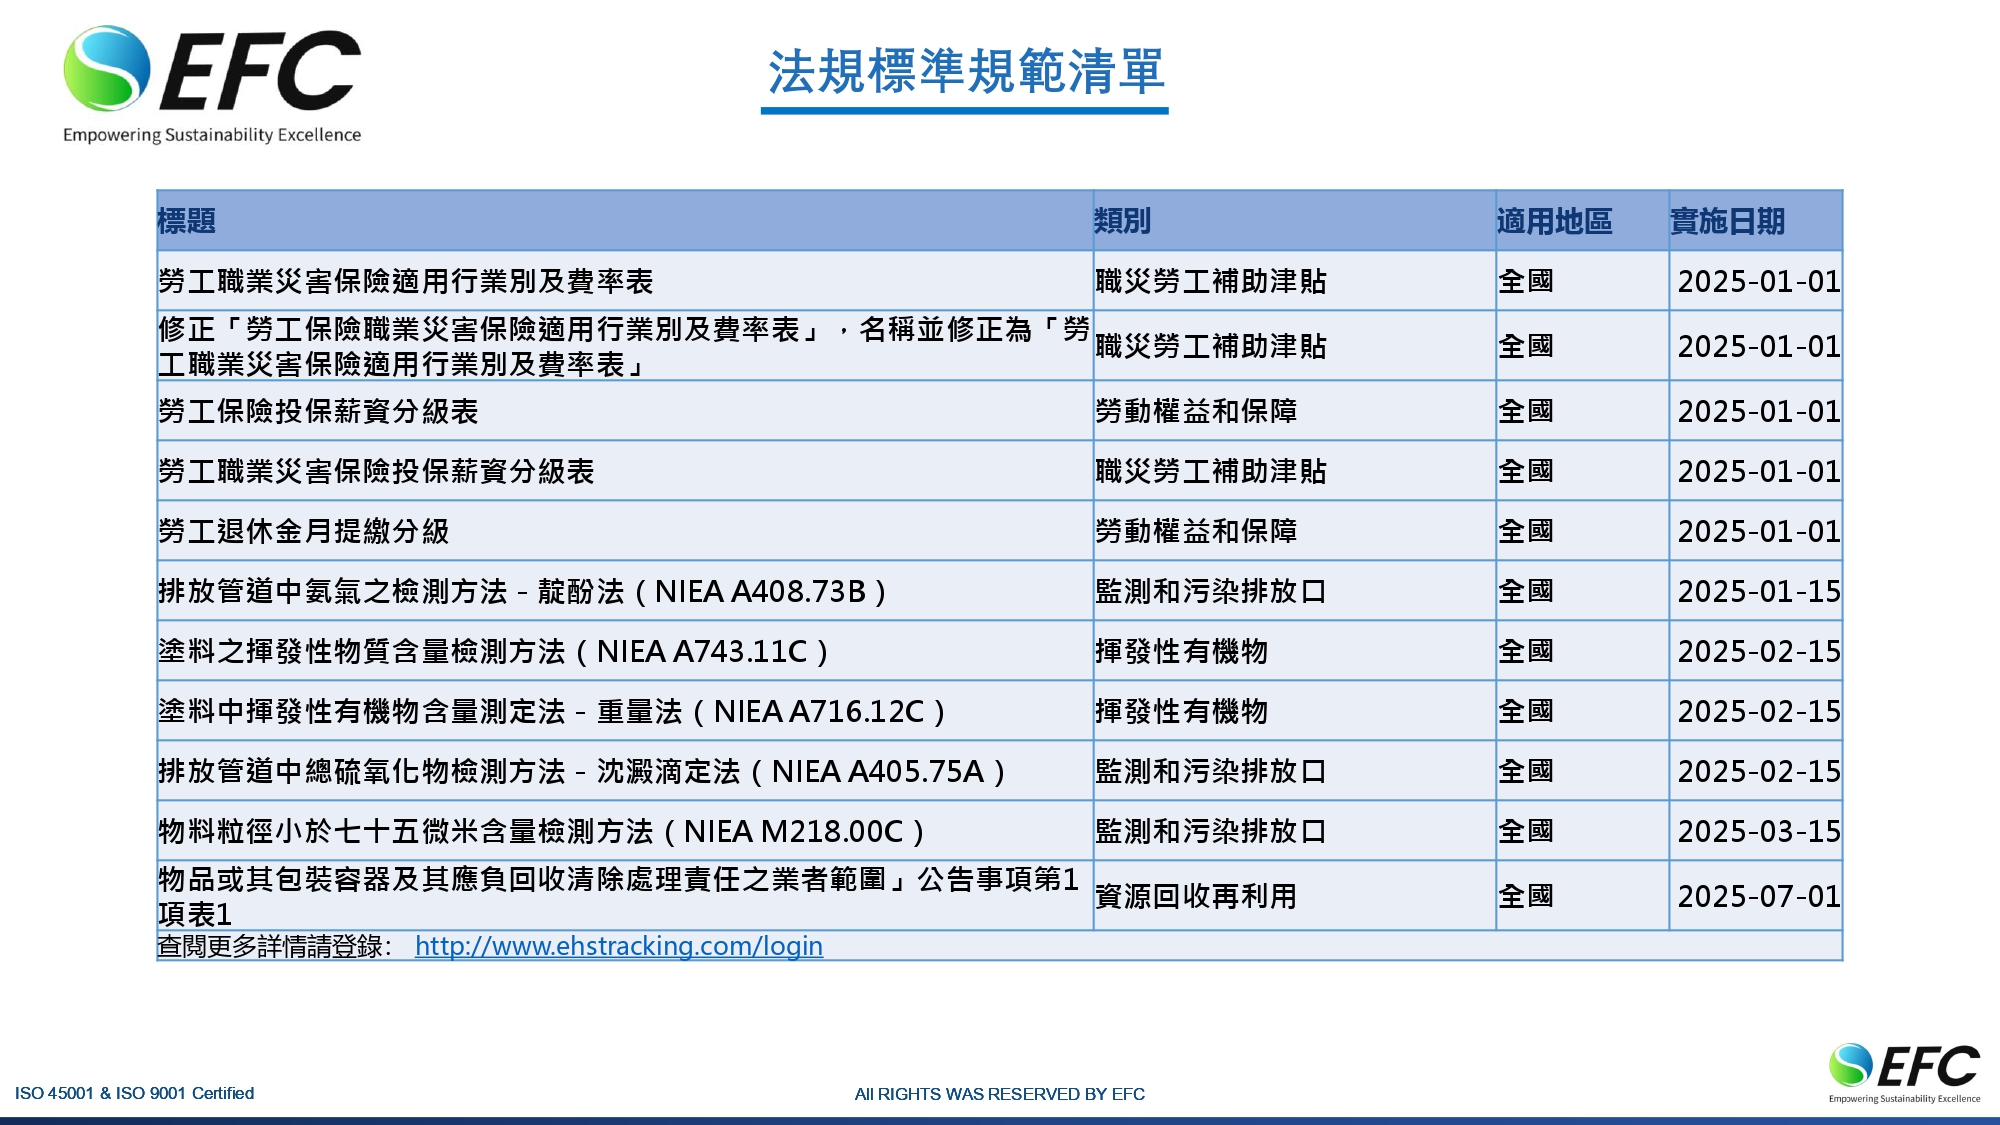
Task: Click 監測和污染排放口 in the A408.73B row
Action: pyautogui.click(x=1210, y=591)
